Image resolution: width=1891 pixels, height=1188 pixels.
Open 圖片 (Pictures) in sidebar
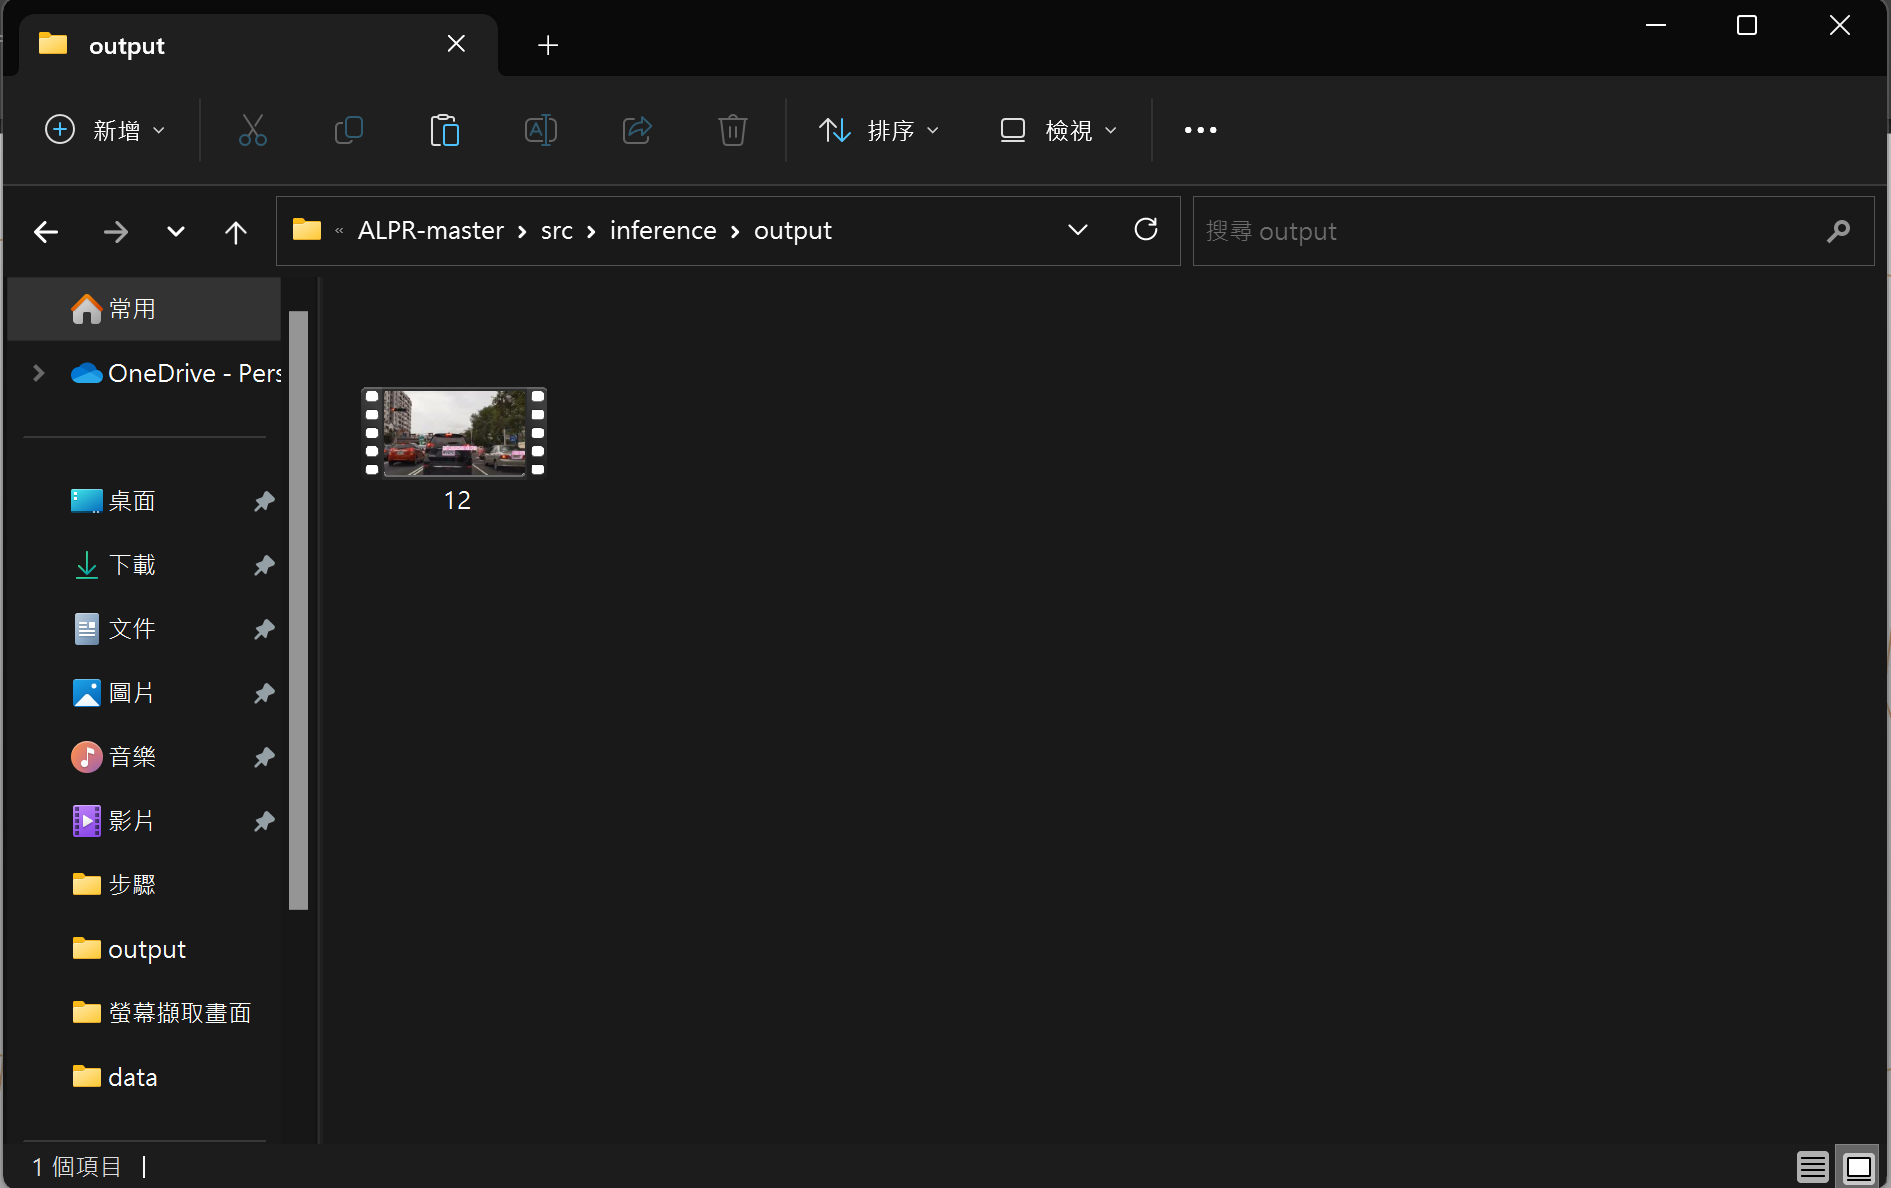144,693
